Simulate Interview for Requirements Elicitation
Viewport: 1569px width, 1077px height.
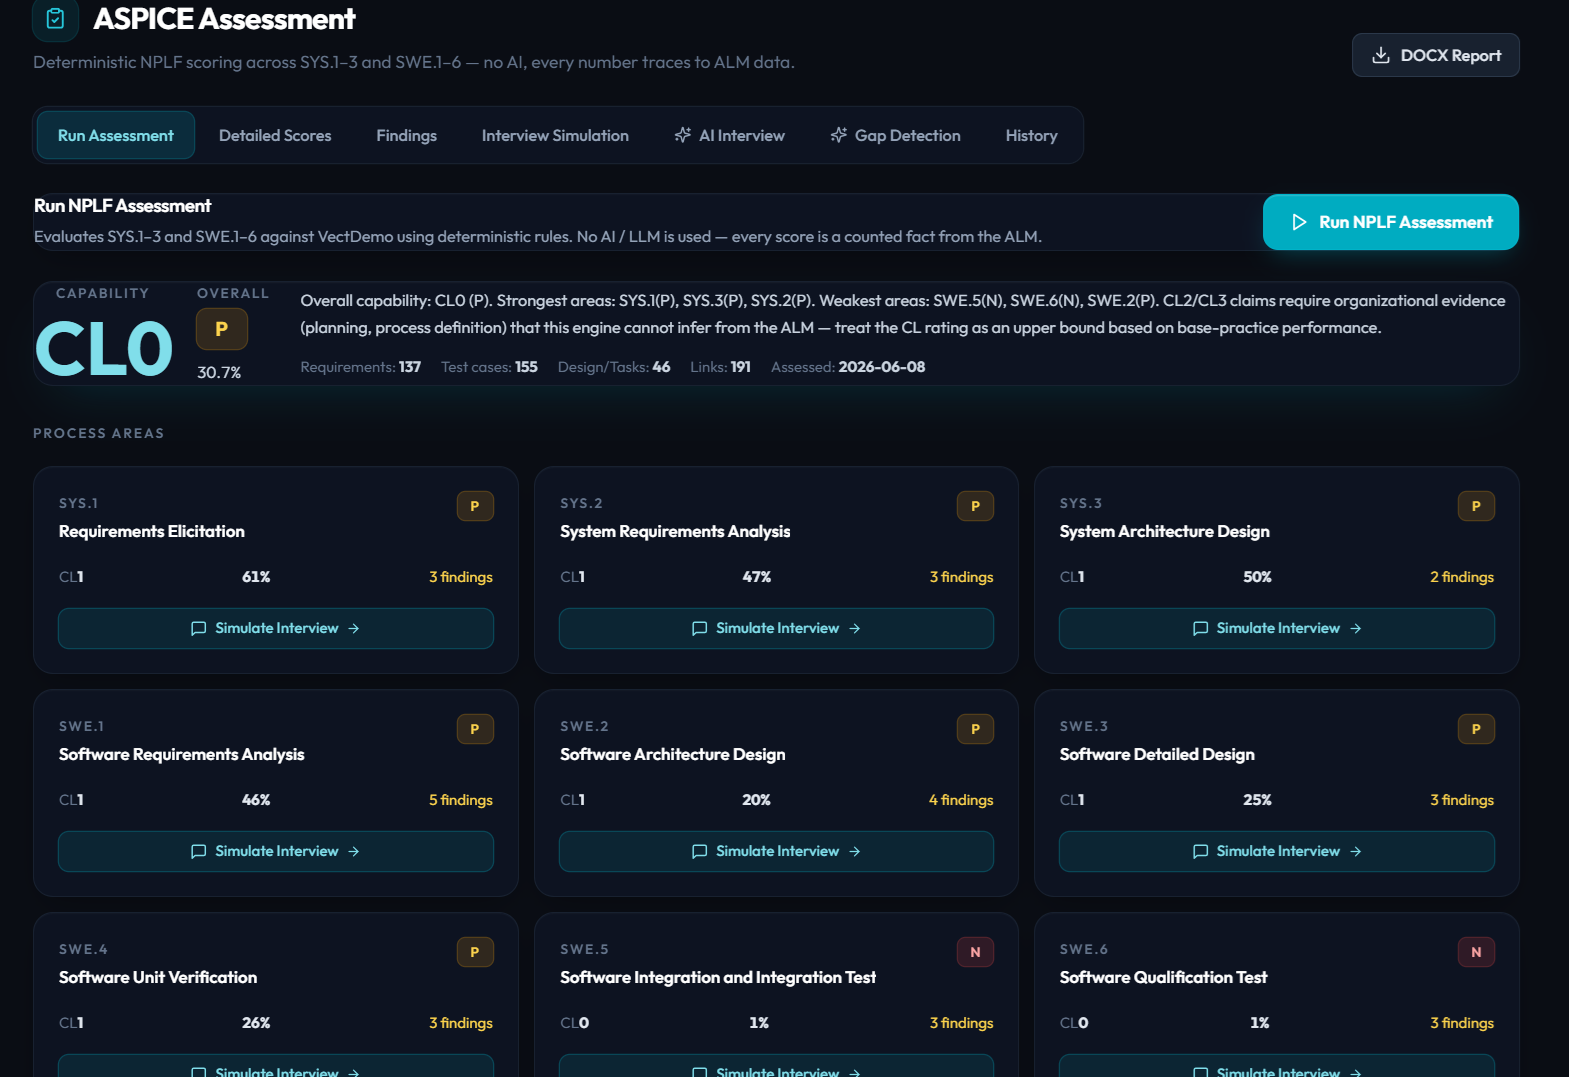click(x=276, y=628)
